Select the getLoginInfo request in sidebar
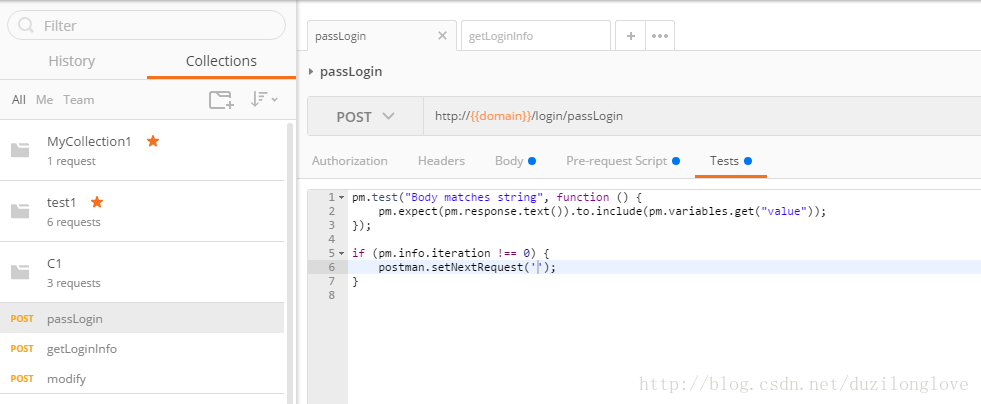Image resolution: width=981 pixels, height=404 pixels. pos(82,349)
